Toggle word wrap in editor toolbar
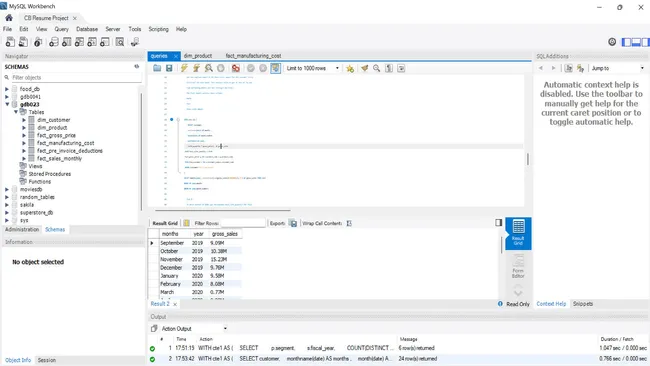The image size is (650, 366). 401,68
